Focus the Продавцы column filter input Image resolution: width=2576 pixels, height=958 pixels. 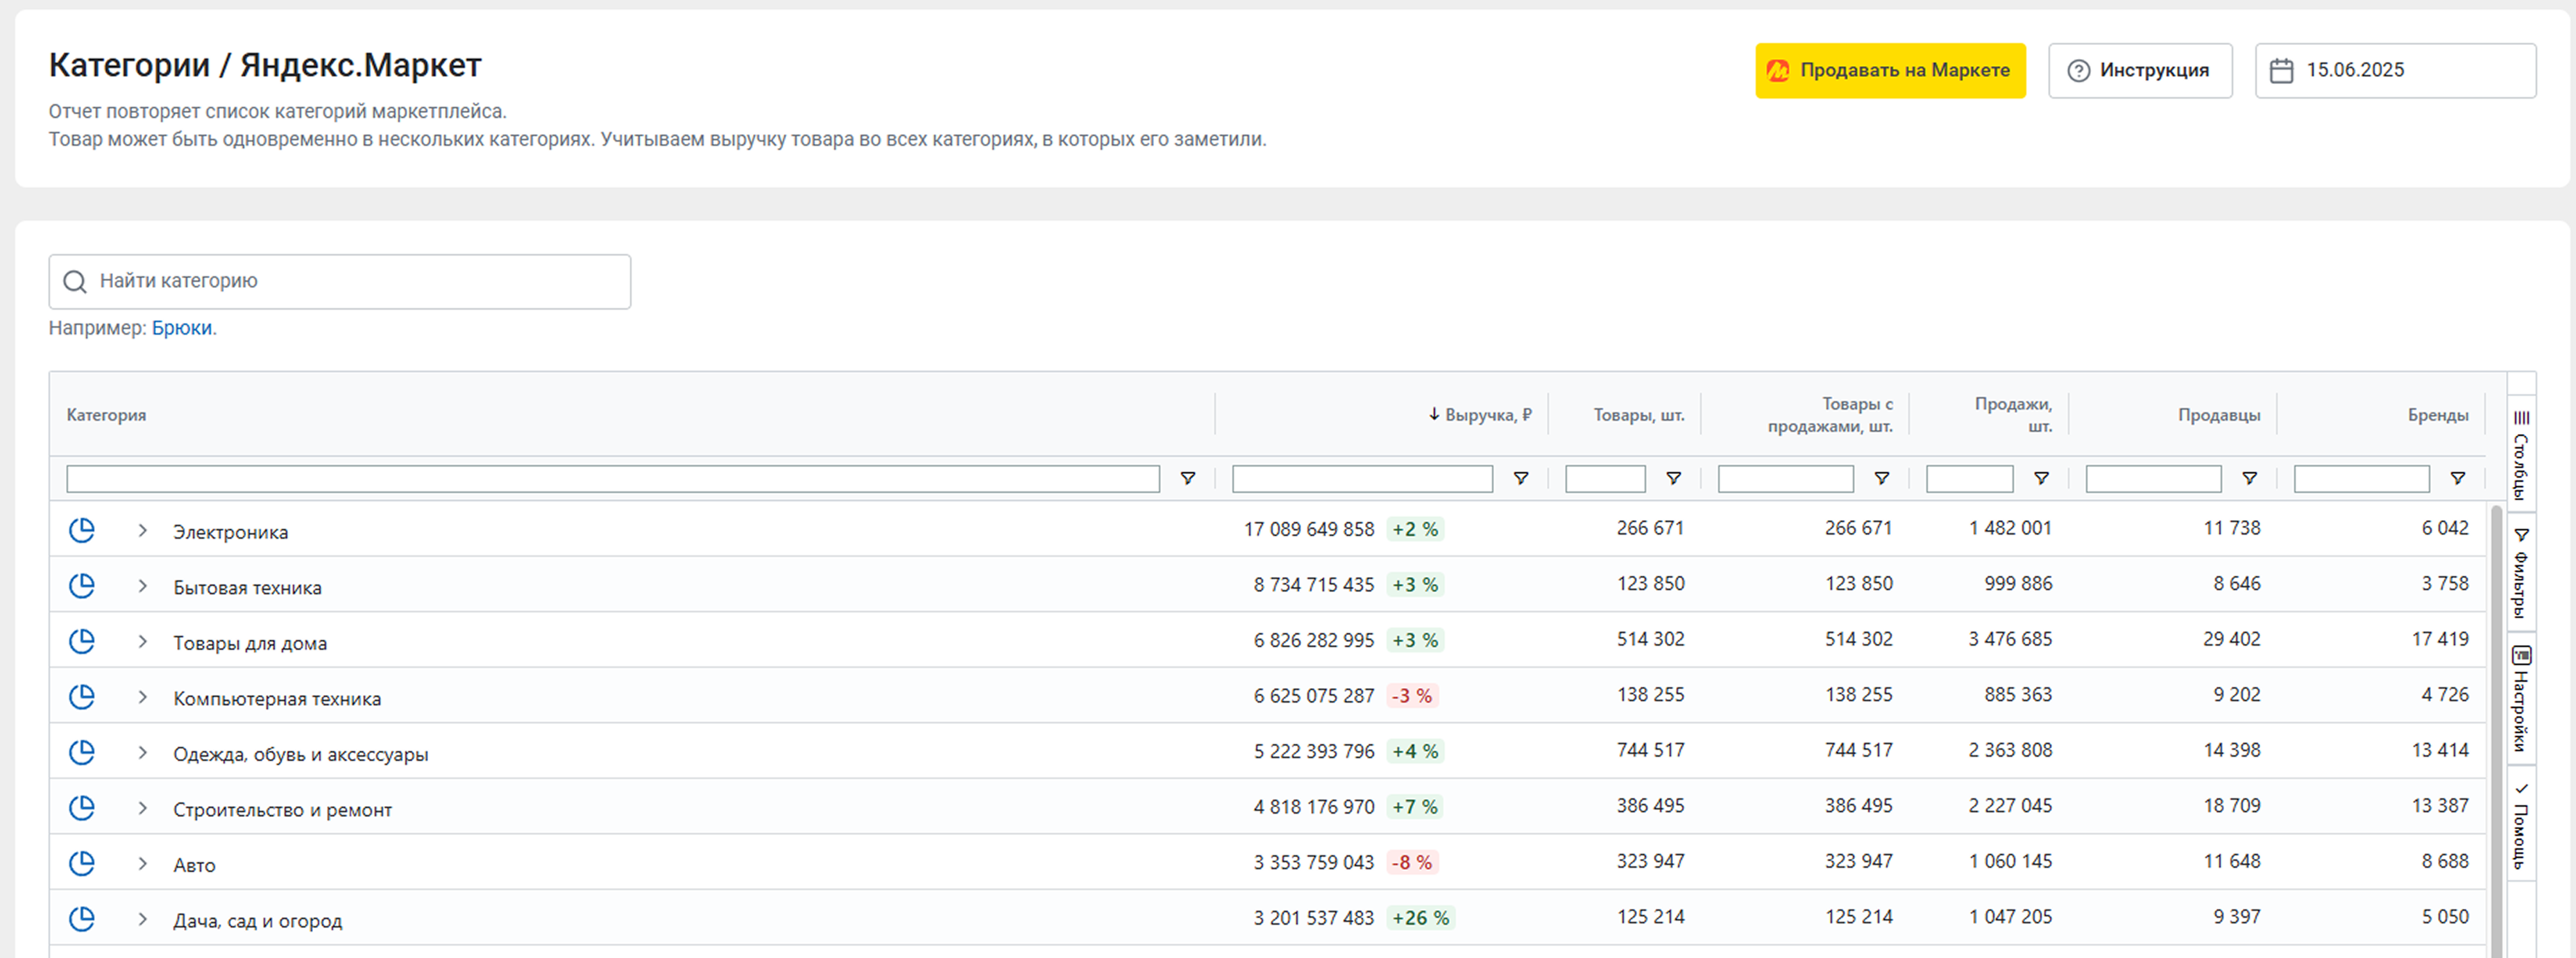click(2153, 479)
